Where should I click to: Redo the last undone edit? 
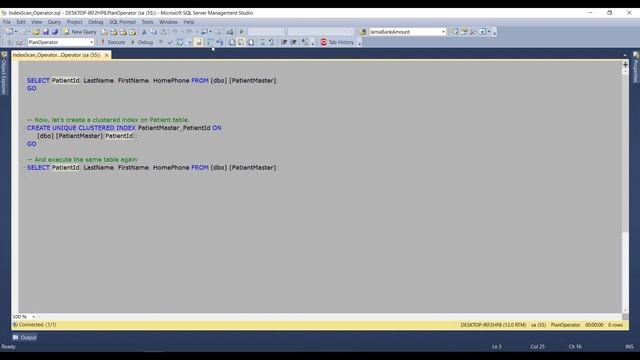tap(189, 32)
